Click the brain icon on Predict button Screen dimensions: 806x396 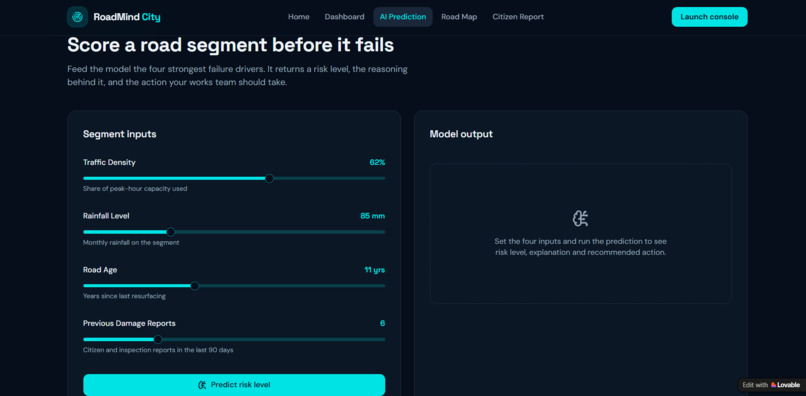pos(202,385)
